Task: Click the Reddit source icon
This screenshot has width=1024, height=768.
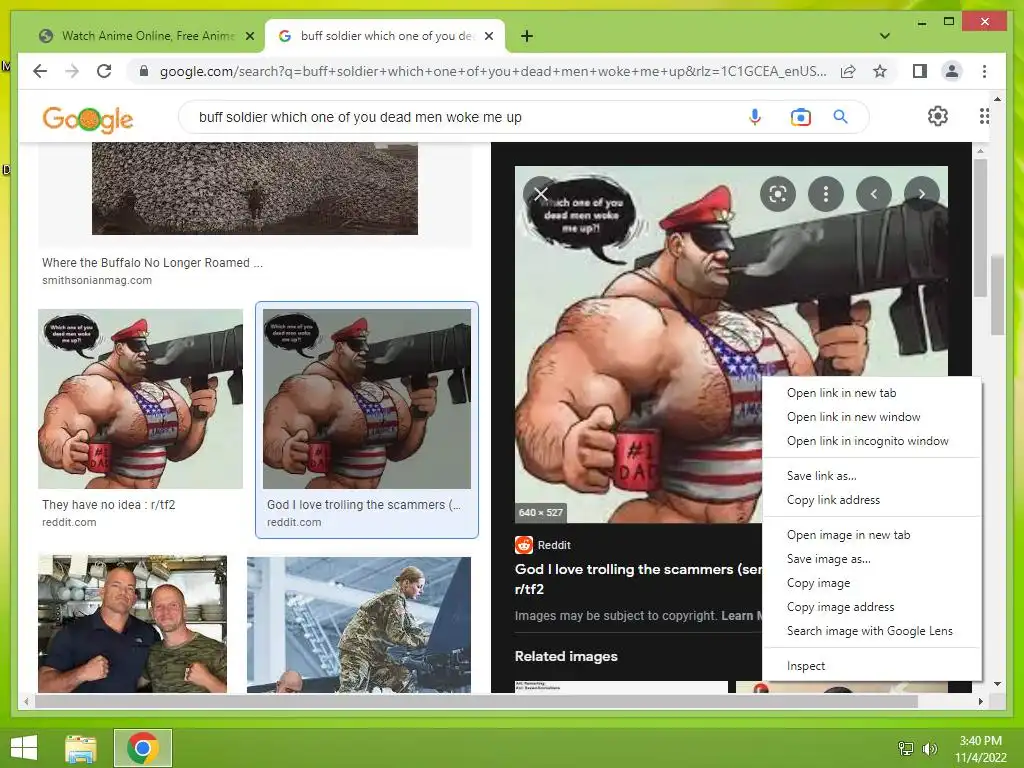Action: [x=524, y=545]
